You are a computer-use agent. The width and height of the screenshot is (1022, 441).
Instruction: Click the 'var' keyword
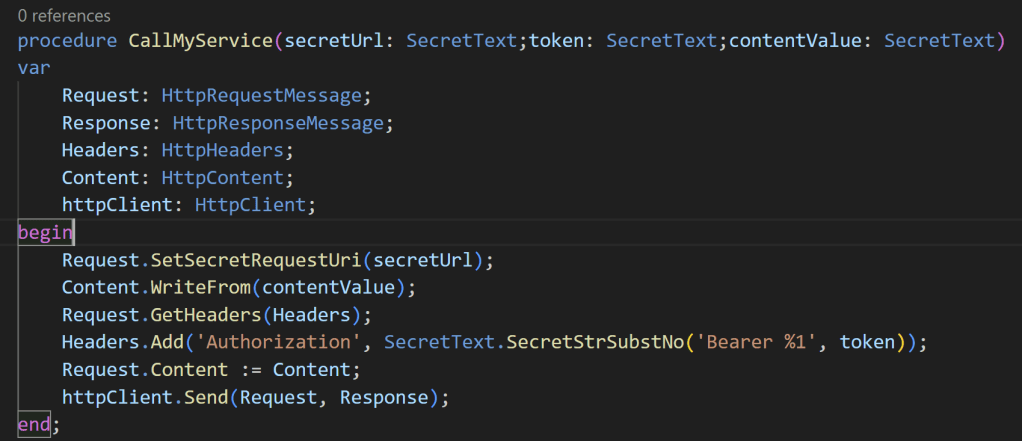point(34,68)
